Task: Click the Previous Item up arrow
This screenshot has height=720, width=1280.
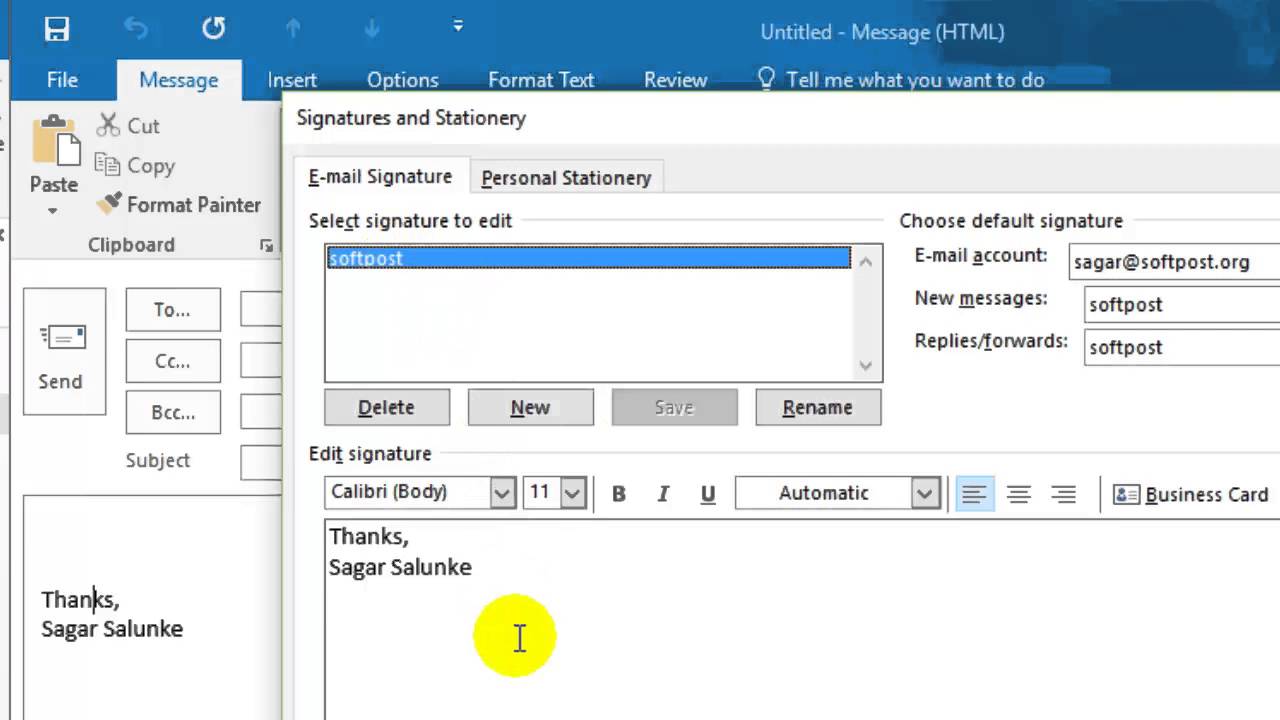Action: (293, 29)
